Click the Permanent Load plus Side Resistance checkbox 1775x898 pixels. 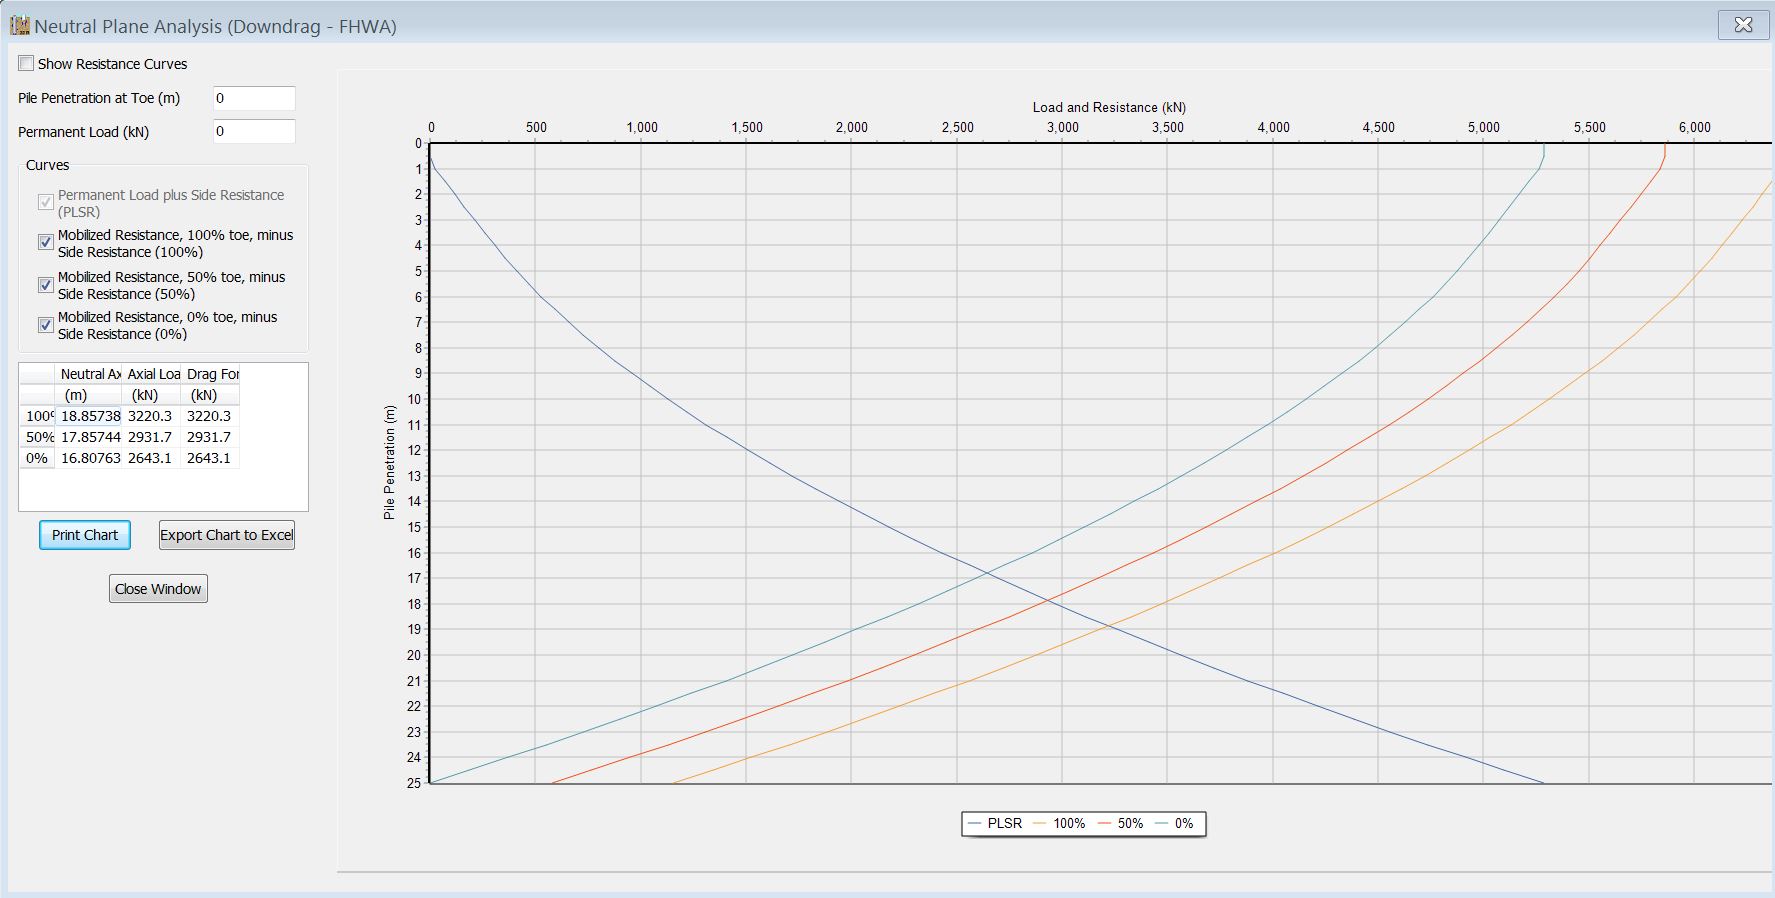pos(46,203)
